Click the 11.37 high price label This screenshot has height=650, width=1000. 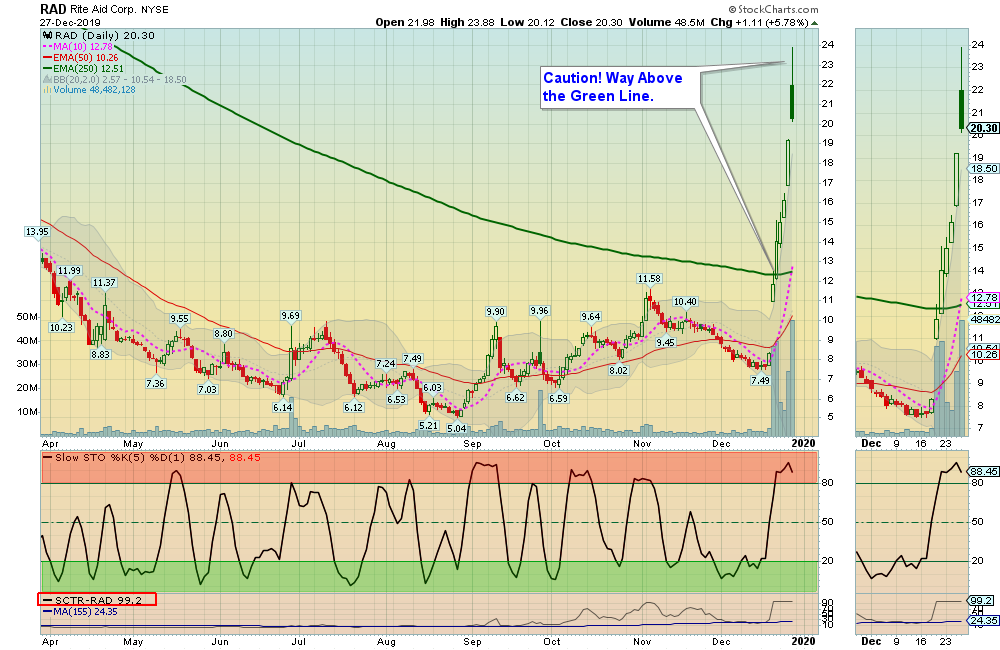pos(104,283)
